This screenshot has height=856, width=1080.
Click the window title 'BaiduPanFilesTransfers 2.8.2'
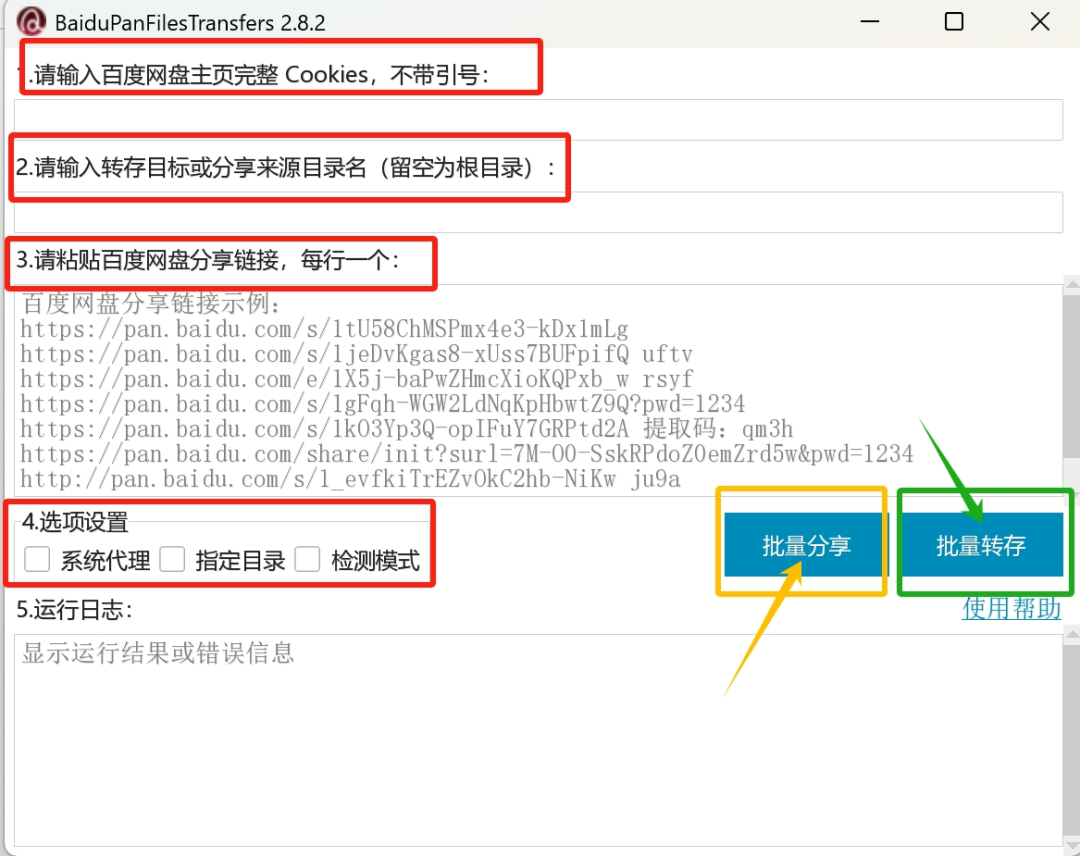click(x=190, y=23)
